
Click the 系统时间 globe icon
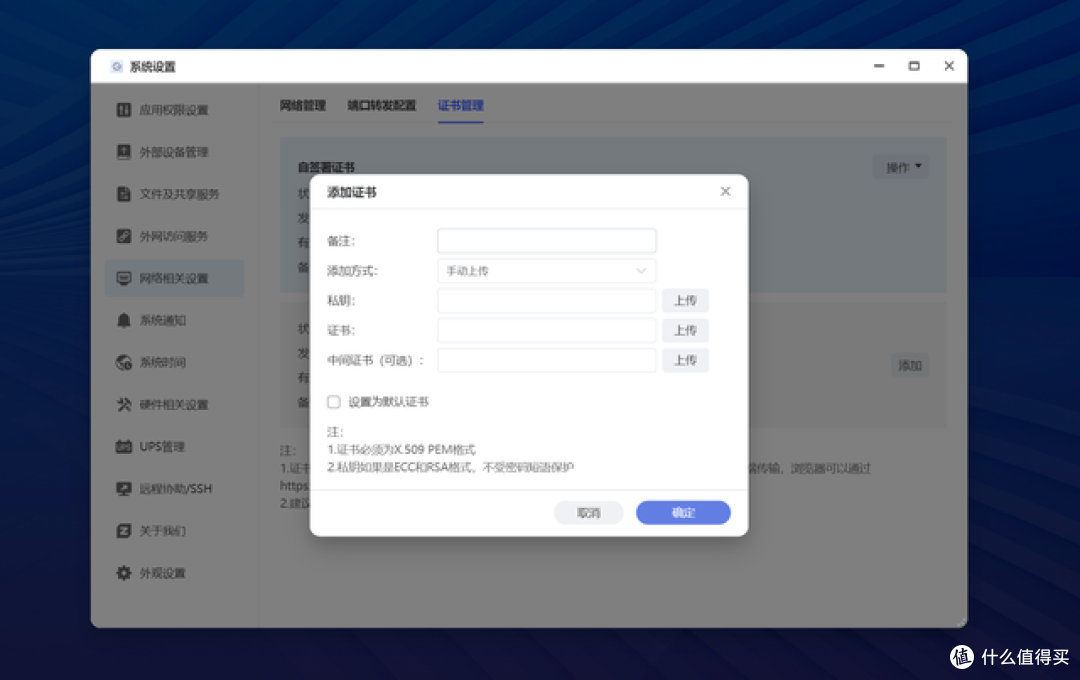[124, 362]
